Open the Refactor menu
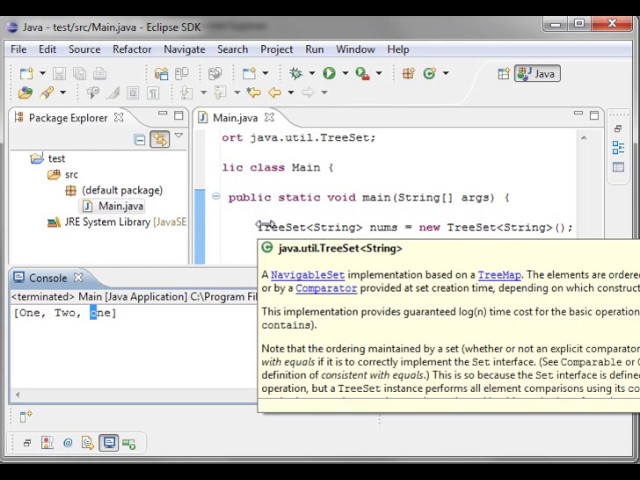Viewport: 640px width, 480px height. [x=132, y=49]
